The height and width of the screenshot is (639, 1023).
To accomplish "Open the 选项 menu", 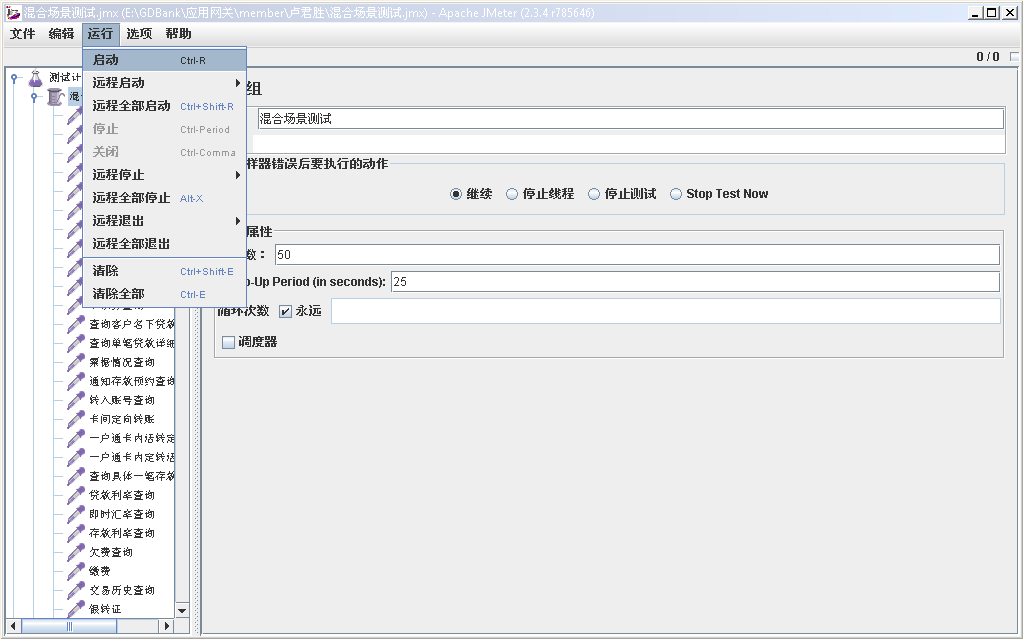I will 139,34.
